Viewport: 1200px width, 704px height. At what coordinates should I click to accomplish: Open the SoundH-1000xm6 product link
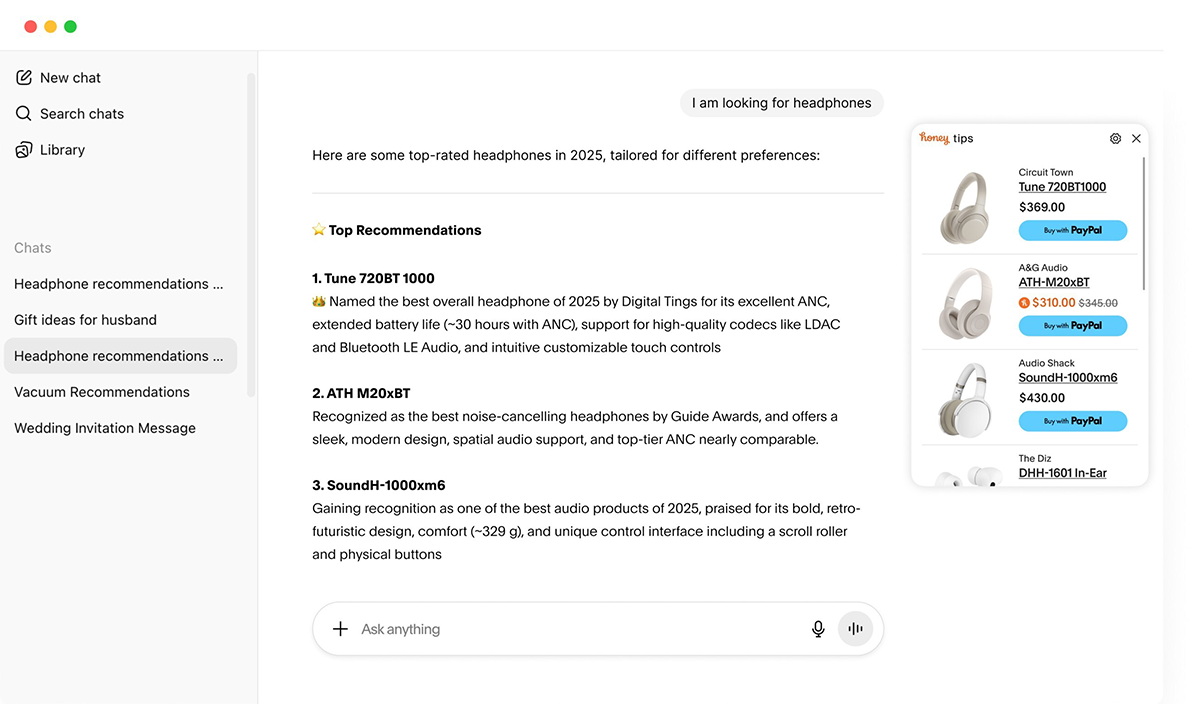click(x=1068, y=377)
